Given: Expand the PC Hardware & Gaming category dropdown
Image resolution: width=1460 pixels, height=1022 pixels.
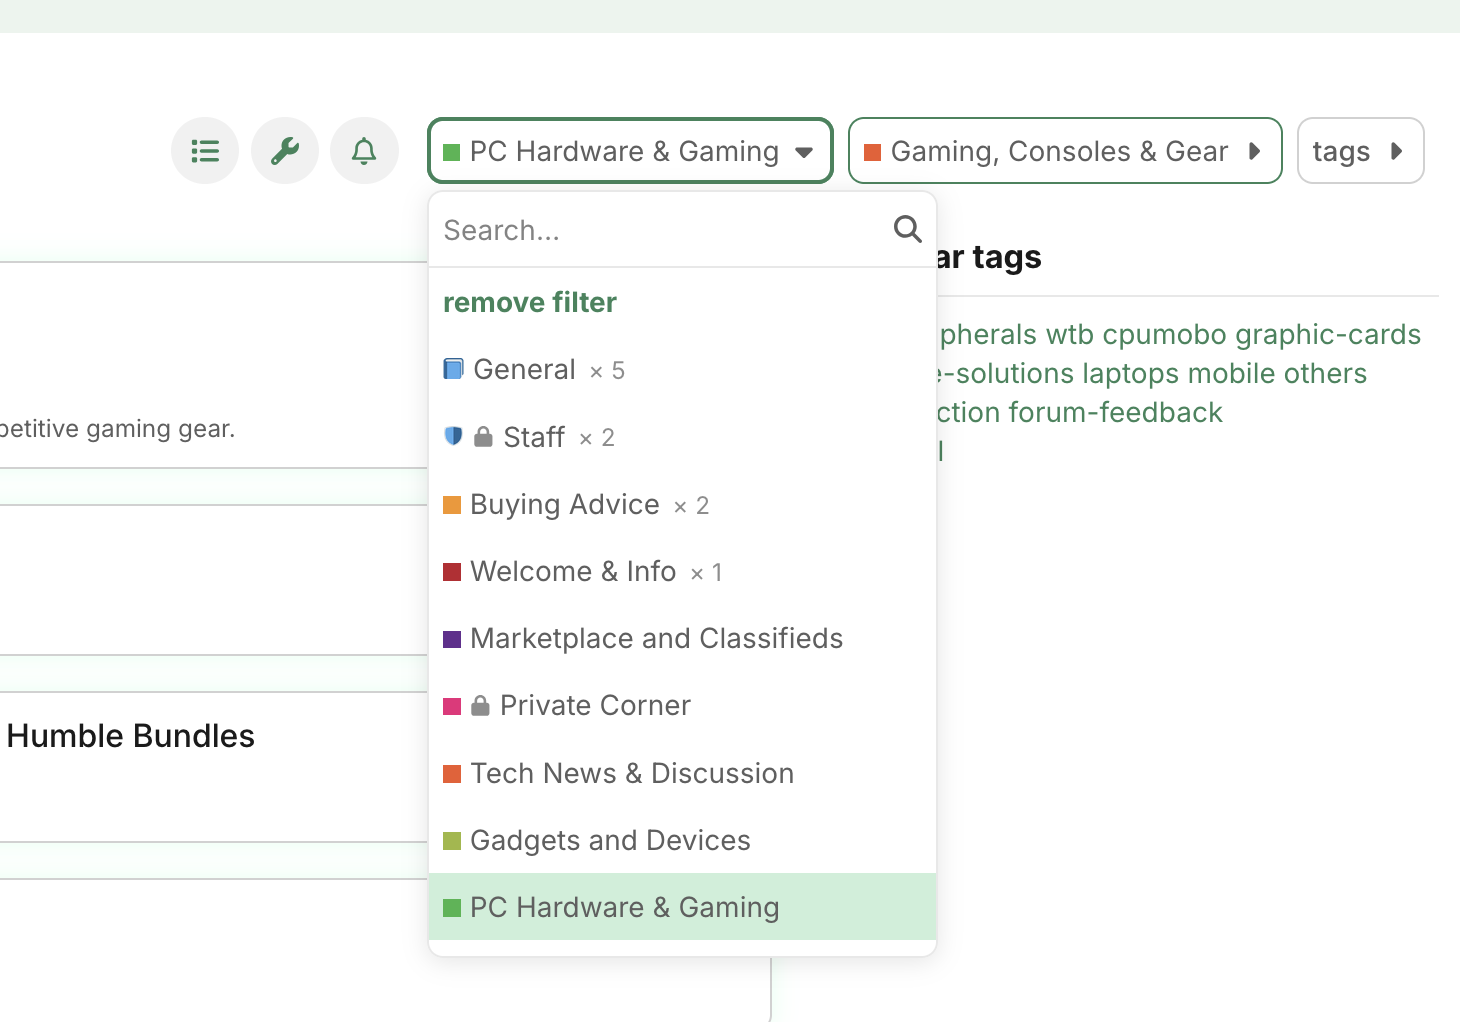Looking at the screenshot, I should (630, 151).
